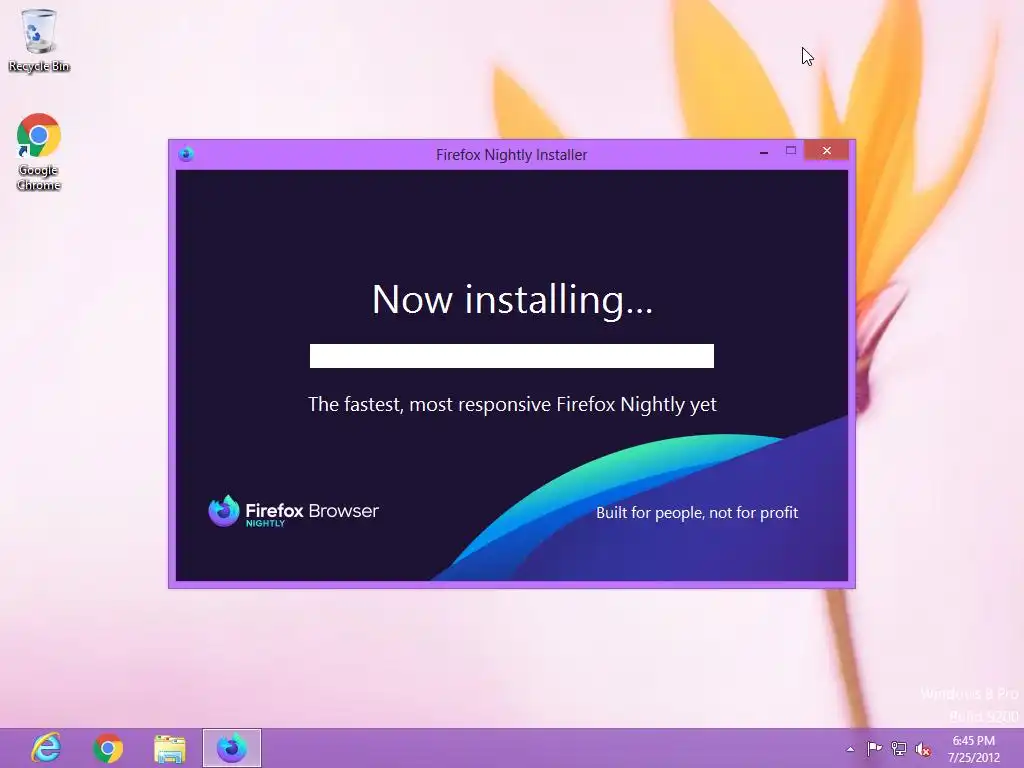Viewport: 1024px width, 768px height.
Task: Click the muted volume tray icon
Action: pyautogui.click(x=923, y=749)
